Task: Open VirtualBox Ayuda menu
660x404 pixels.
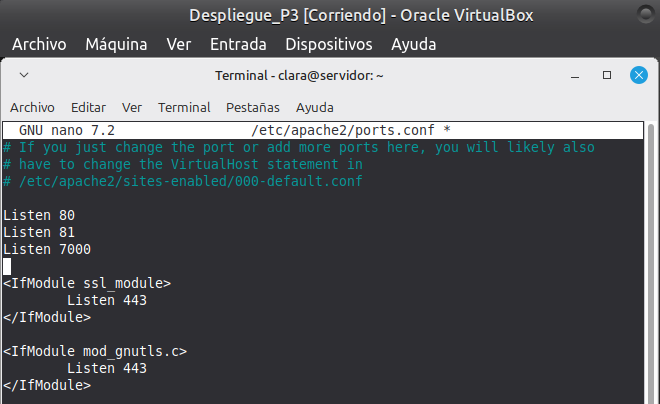Action: (x=414, y=45)
